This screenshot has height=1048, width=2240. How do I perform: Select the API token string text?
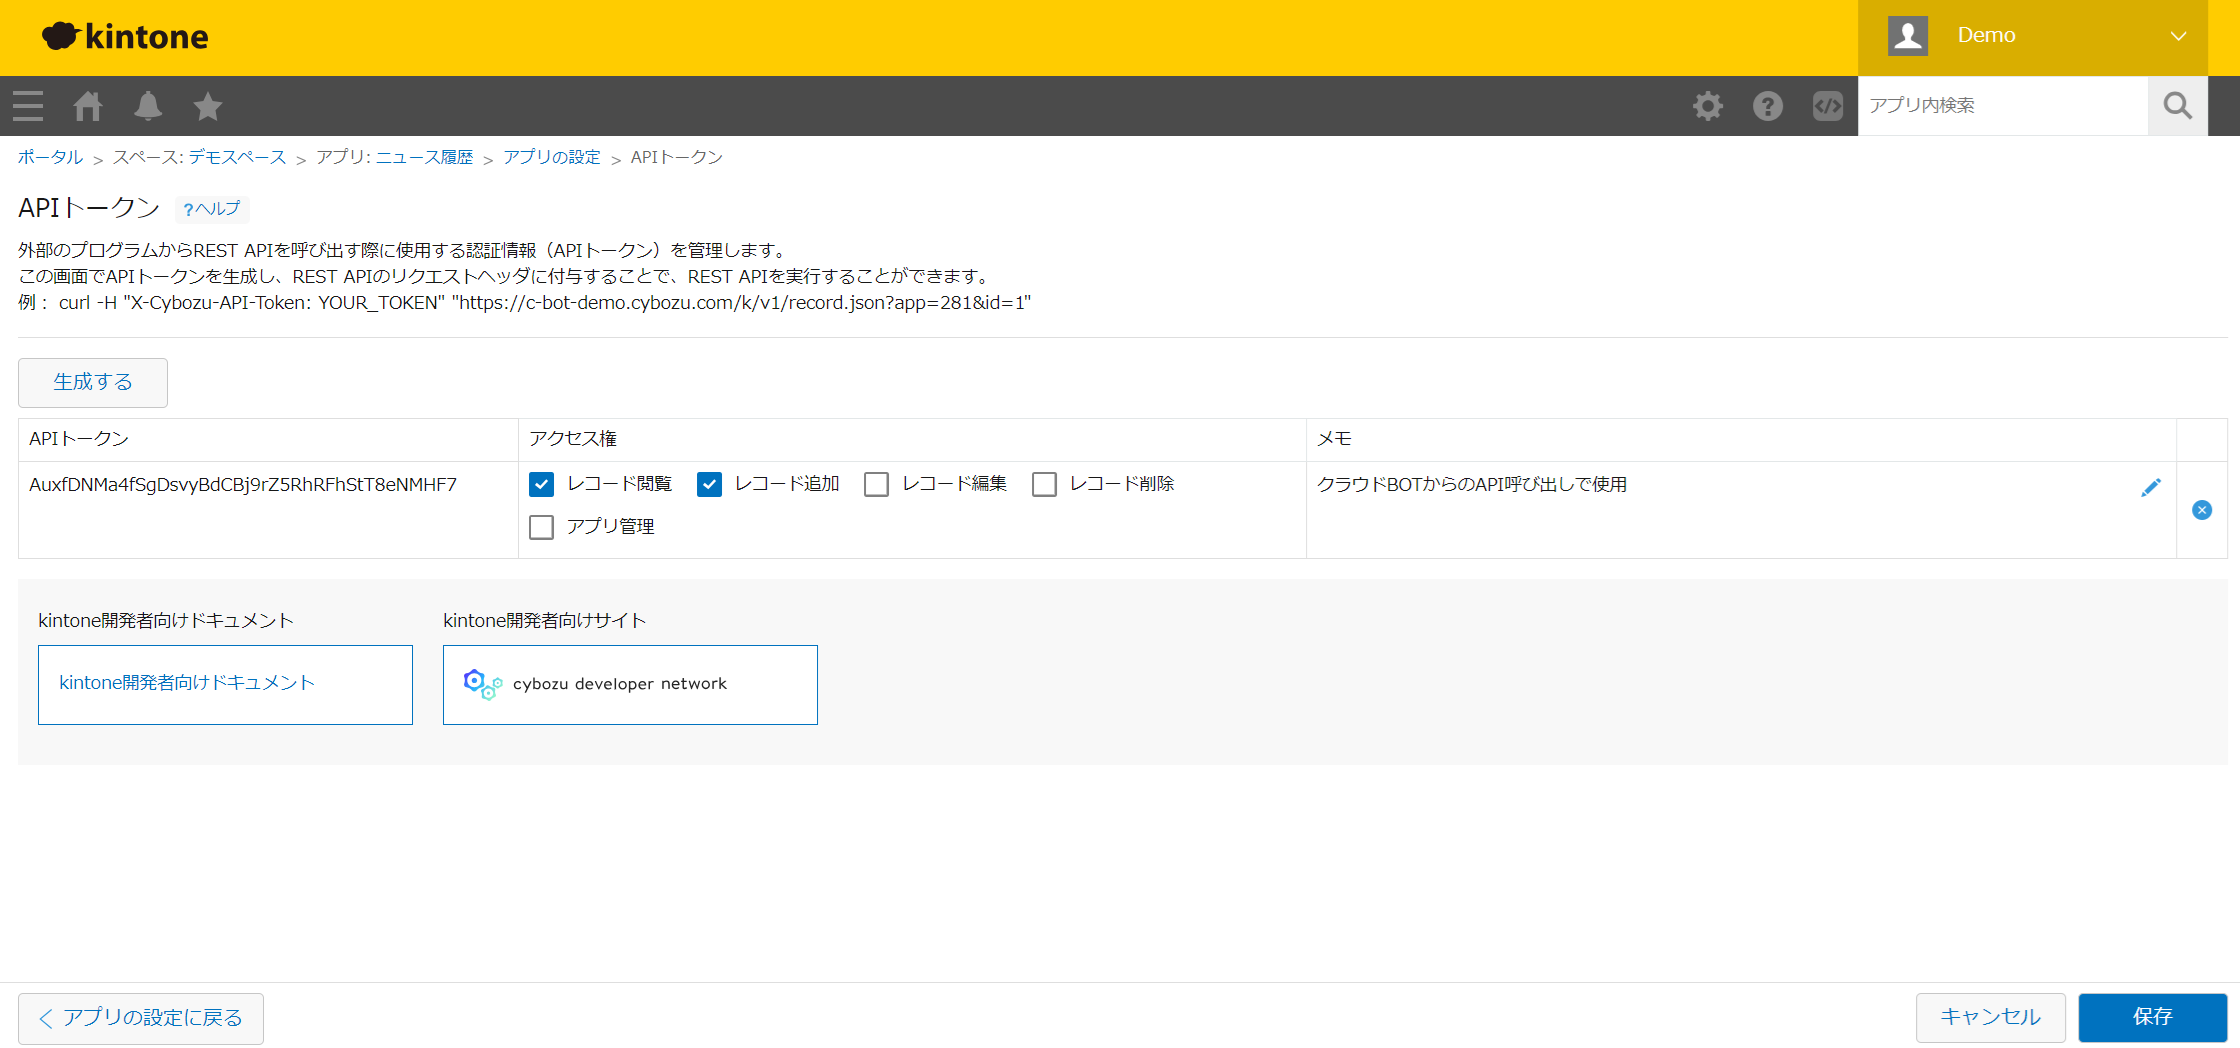(243, 485)
